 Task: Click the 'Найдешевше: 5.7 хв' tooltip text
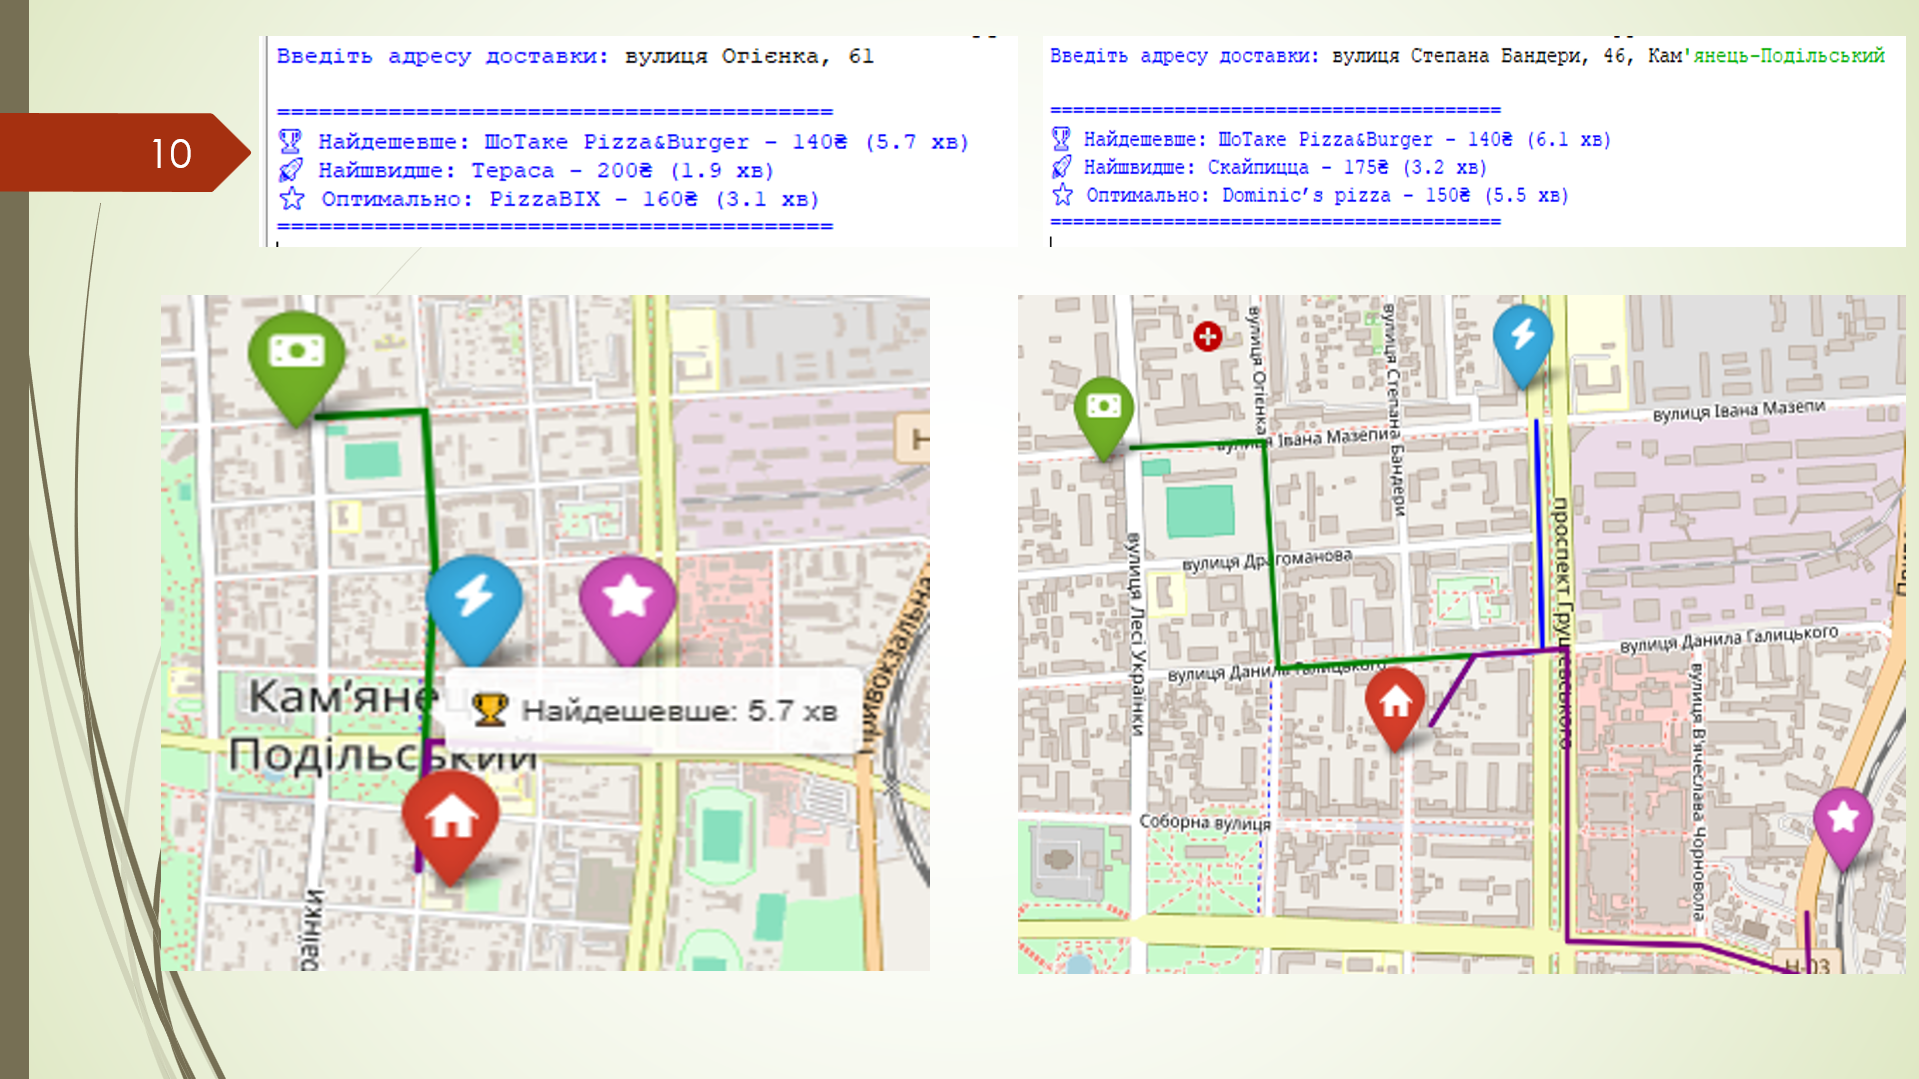click(679, 711)
